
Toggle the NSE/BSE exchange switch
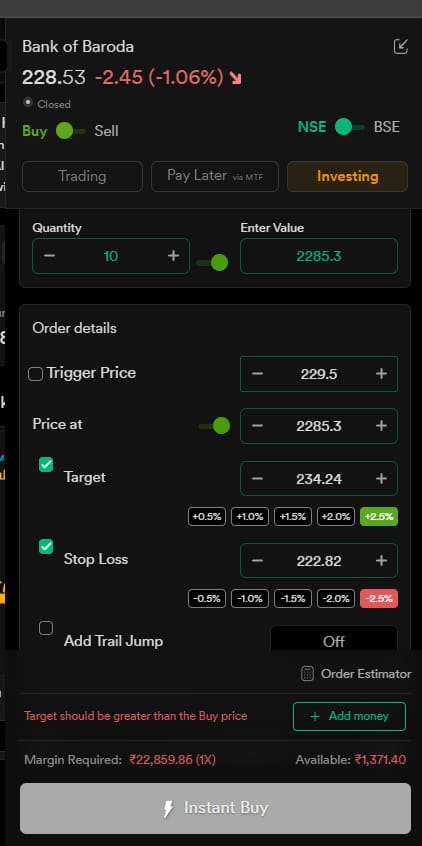[x=349, y=127]
